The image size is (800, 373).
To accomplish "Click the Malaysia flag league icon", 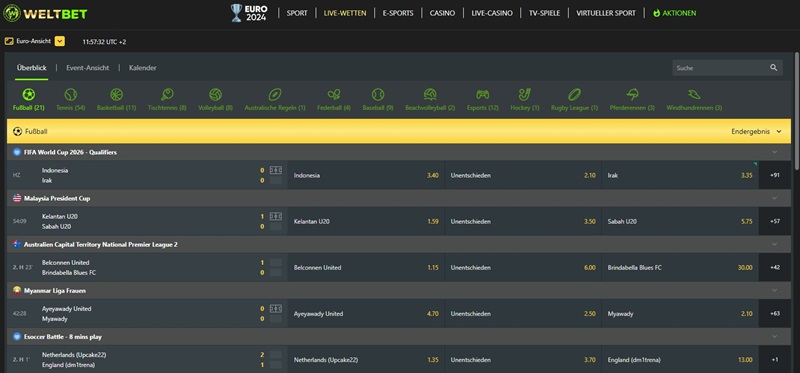I will (x=17, y=198).
